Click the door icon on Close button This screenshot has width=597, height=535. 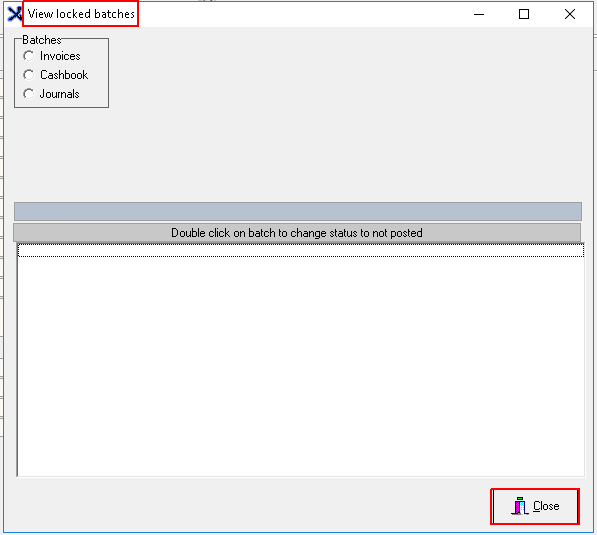(x=520, y=506)
